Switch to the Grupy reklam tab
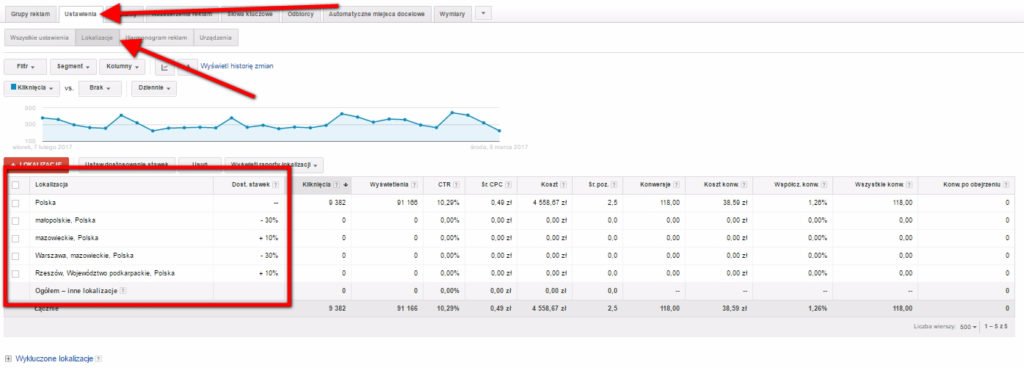The height and width of the screenshot is (368, 1024). (x=30, y=14)
